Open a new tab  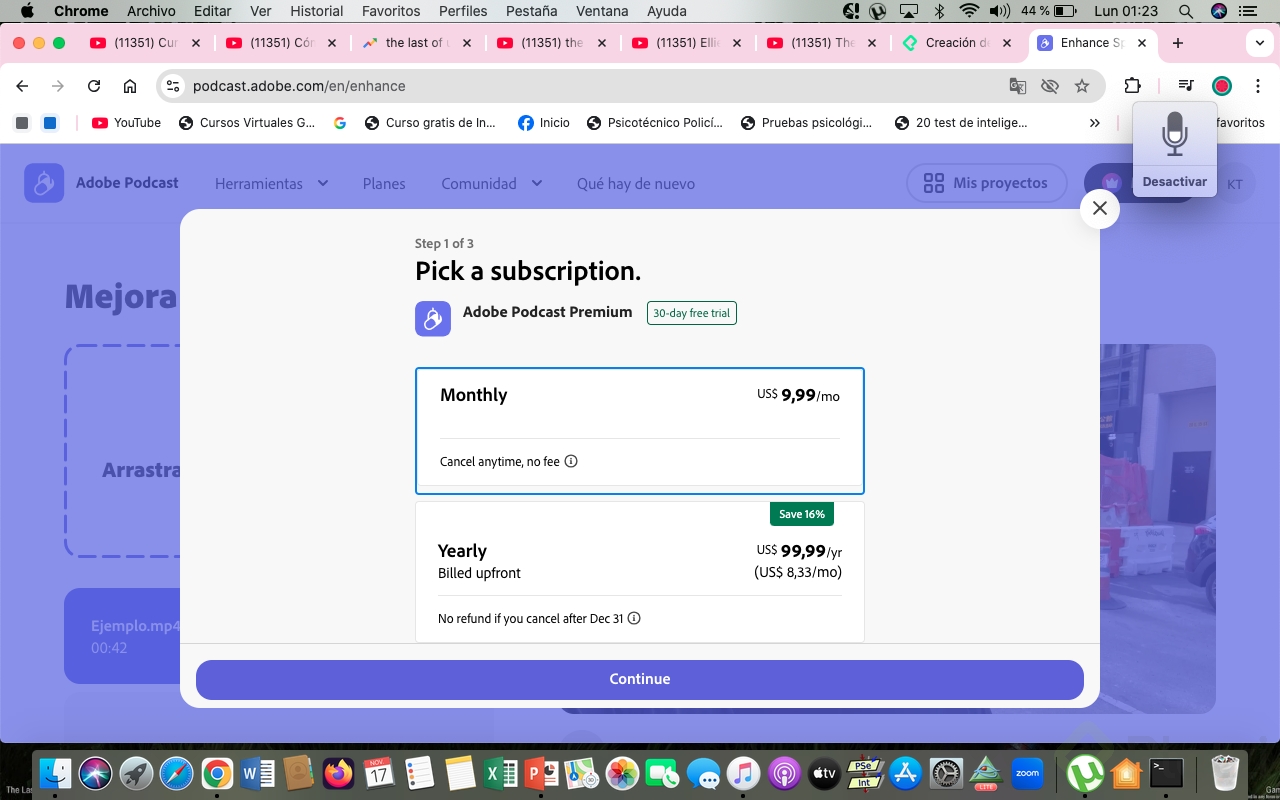pos(1178,43)
